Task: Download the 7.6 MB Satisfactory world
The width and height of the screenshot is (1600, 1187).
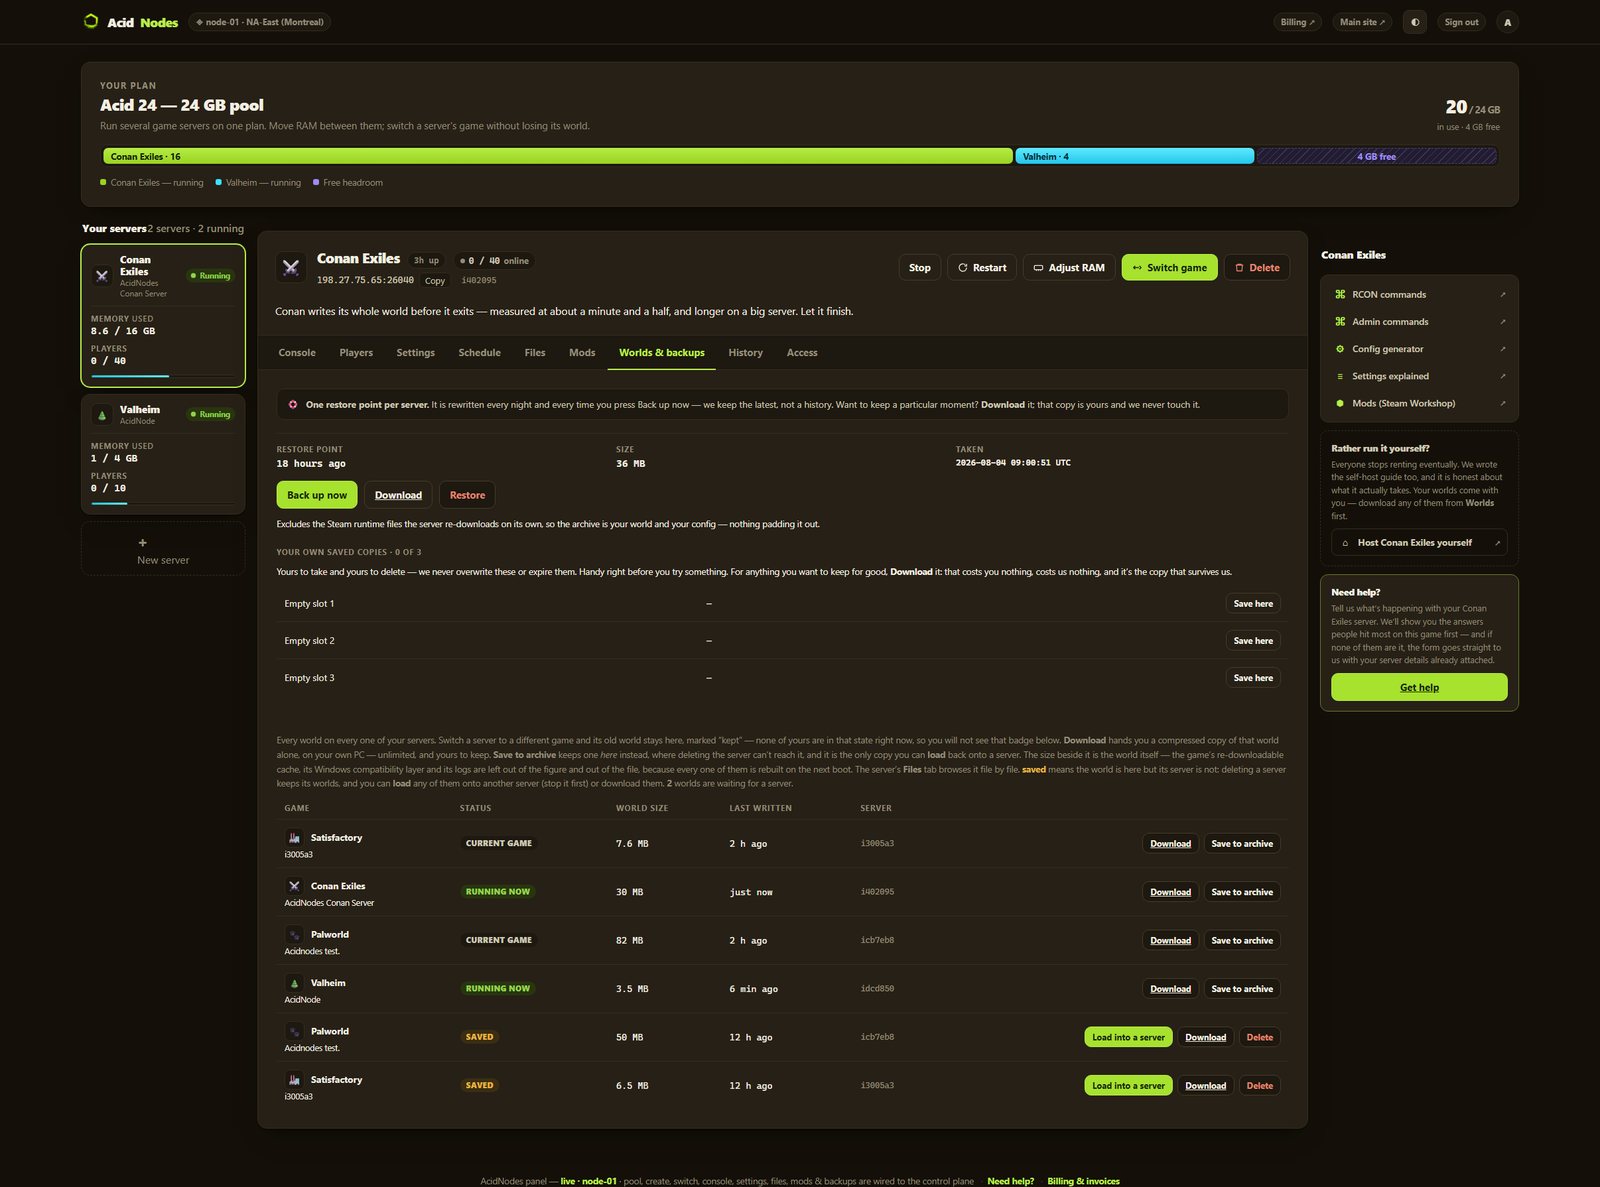Action: click(1170, 844)
